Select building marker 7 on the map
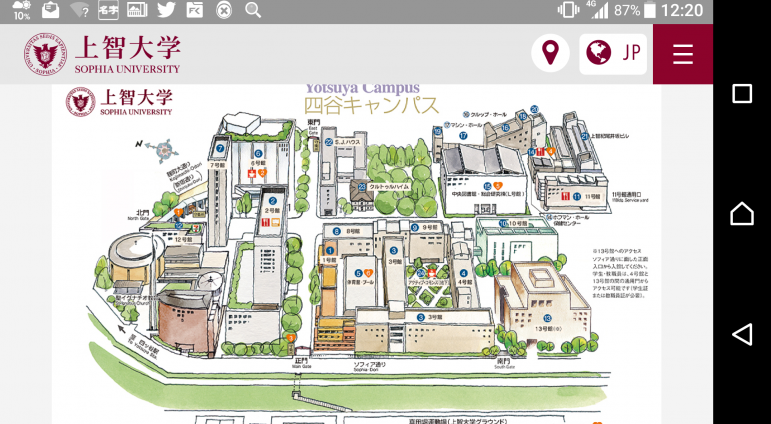Screen dimensions: 771x424 (x=220, y=147)
